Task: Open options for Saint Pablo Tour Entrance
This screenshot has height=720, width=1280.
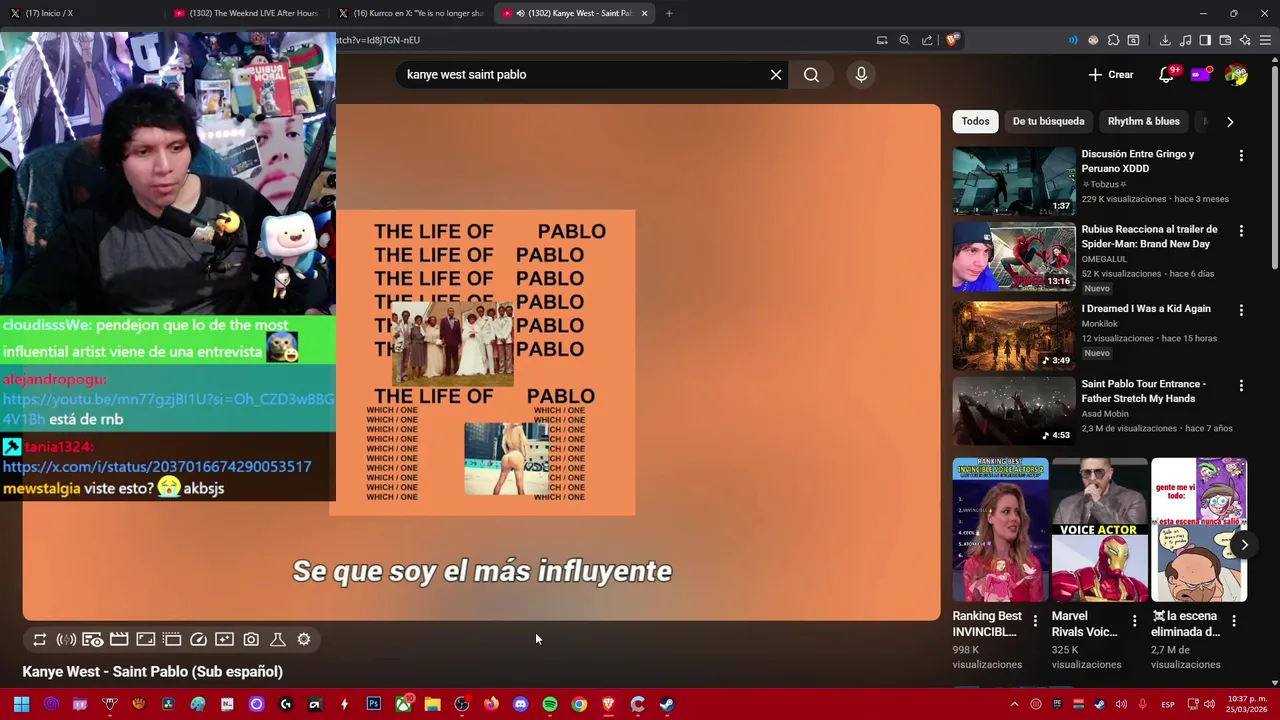Action: (x=1241, y=385)
